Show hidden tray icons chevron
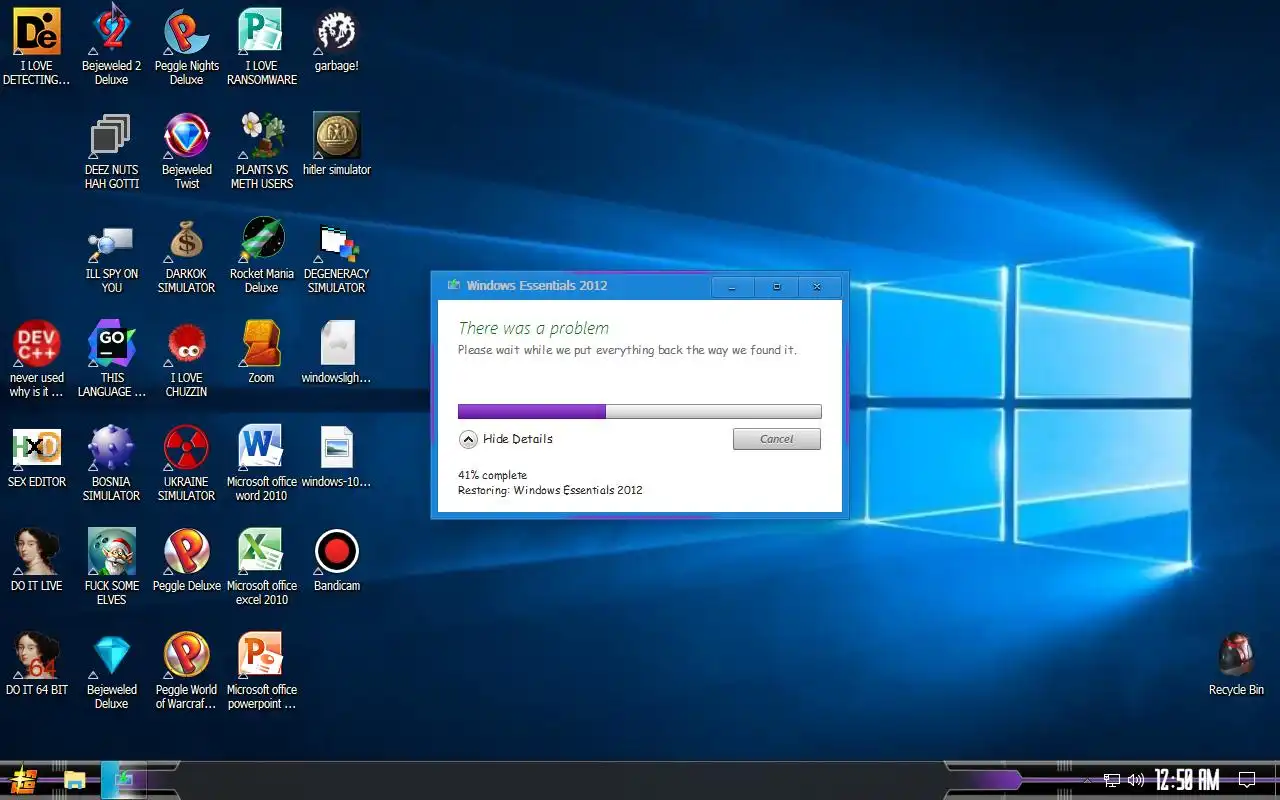 coord(1087,780)
